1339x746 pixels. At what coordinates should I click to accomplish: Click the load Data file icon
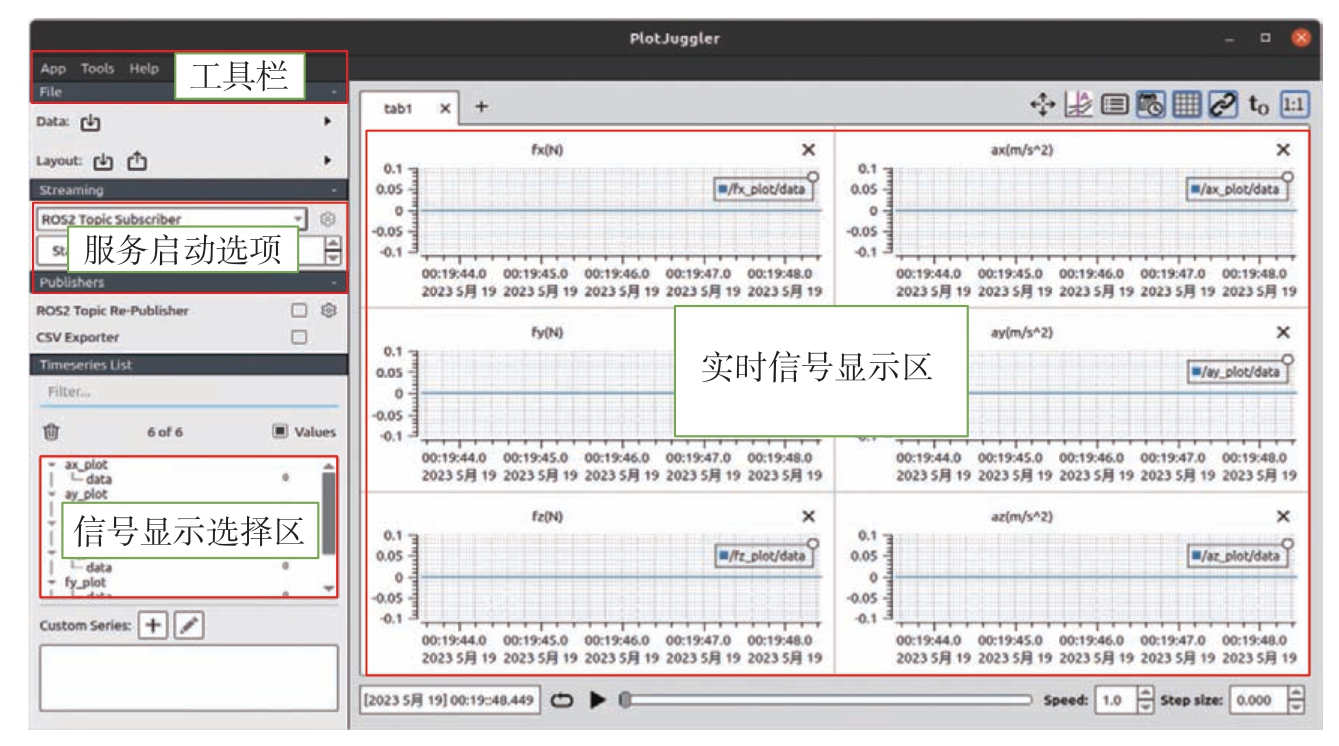[91, 122]
